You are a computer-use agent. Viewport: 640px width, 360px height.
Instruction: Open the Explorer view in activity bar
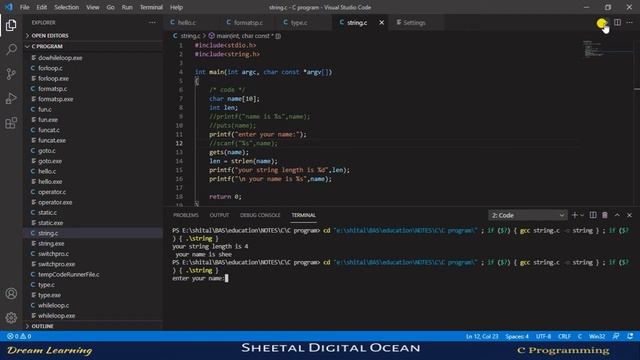tap(11, 25)
